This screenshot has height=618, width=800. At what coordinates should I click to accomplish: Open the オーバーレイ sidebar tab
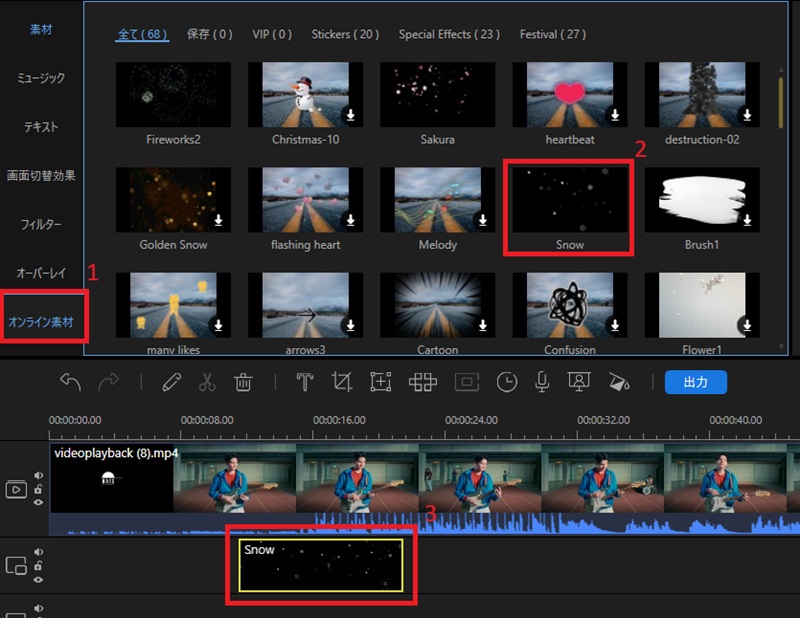(x=41, y=273)
